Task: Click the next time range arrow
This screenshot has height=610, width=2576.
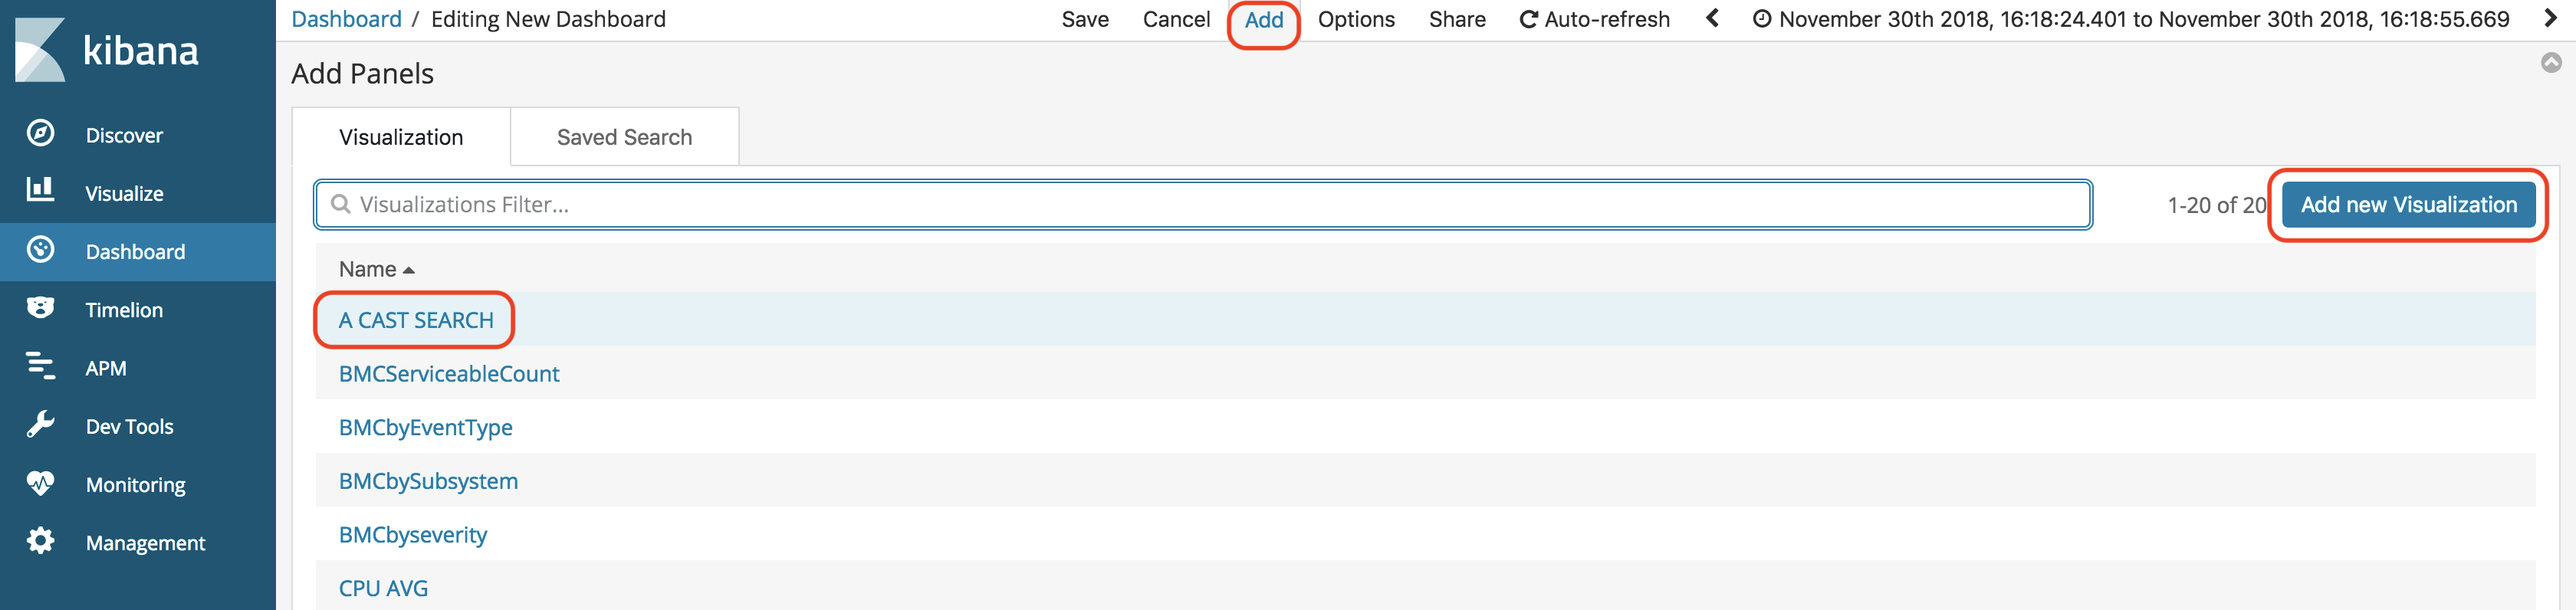Action: [2549, 18]
